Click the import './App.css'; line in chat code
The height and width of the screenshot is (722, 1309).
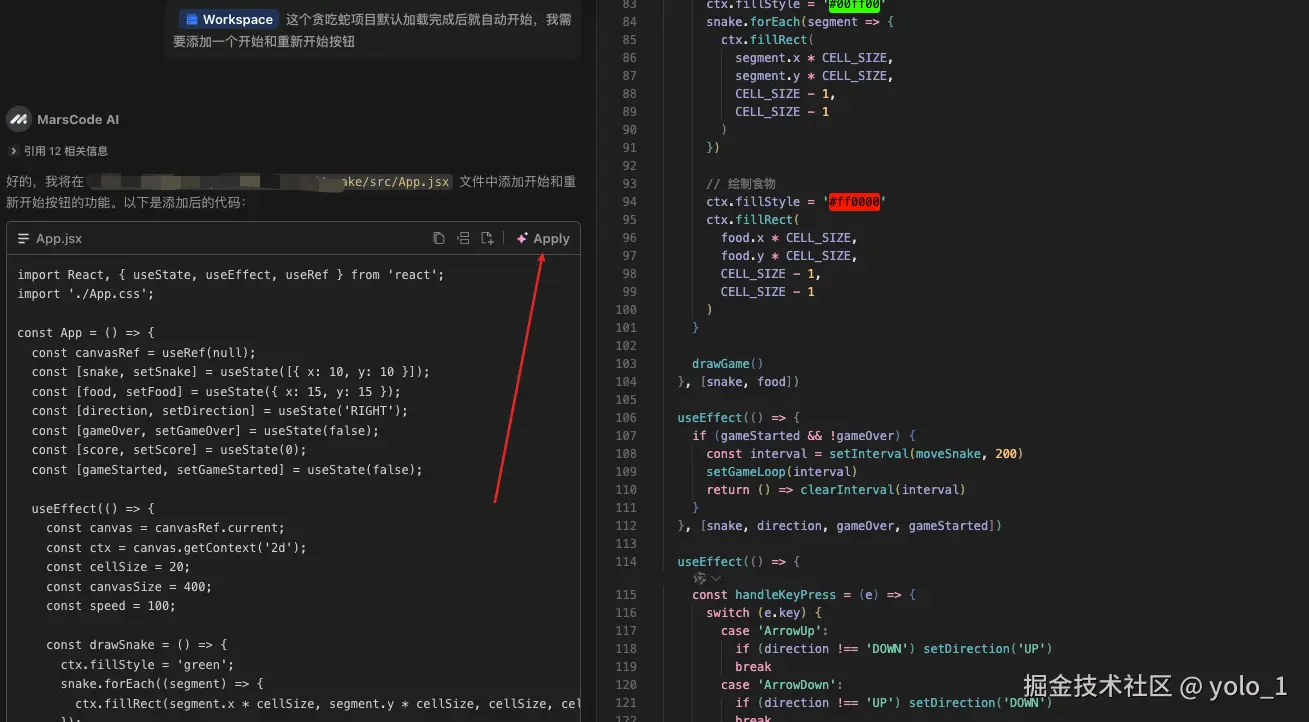click(x=85, y=294)
